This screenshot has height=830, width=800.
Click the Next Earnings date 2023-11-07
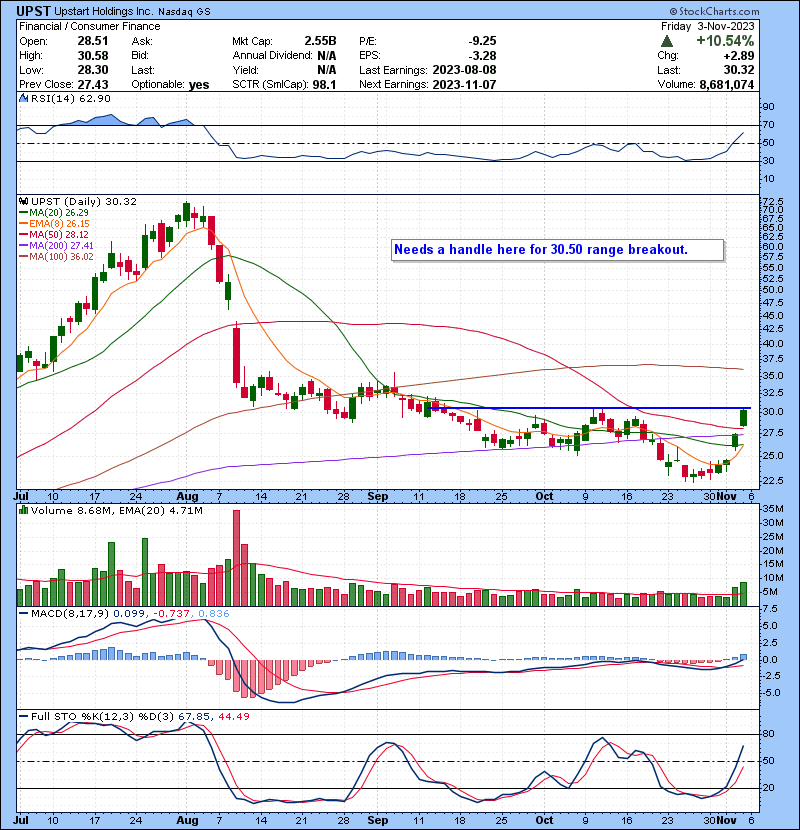click(464, 85)
